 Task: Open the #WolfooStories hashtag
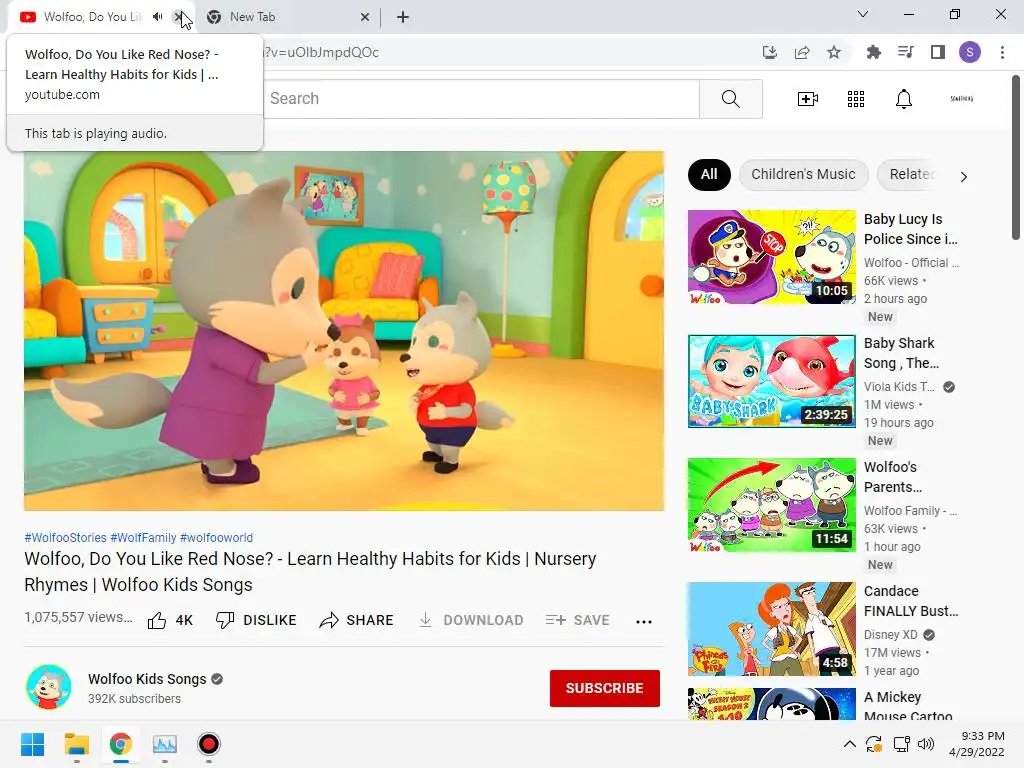point(65,537)
